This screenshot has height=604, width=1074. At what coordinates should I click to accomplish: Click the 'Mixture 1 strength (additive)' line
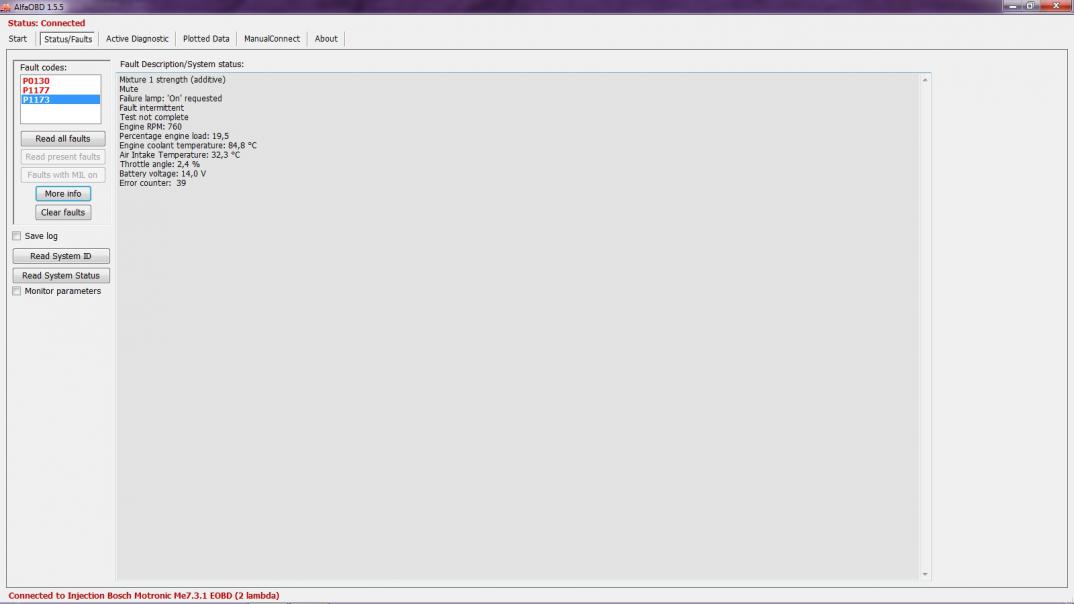pyautogui.click(x=173, y=80)
